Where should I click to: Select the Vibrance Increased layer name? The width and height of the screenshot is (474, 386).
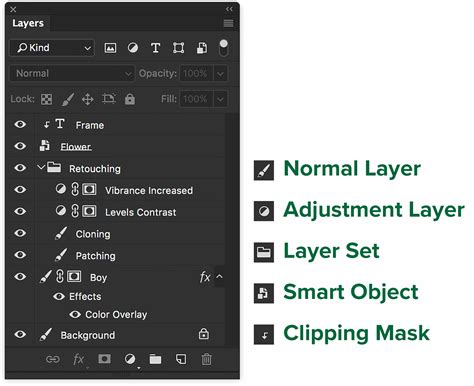[149, 191]
